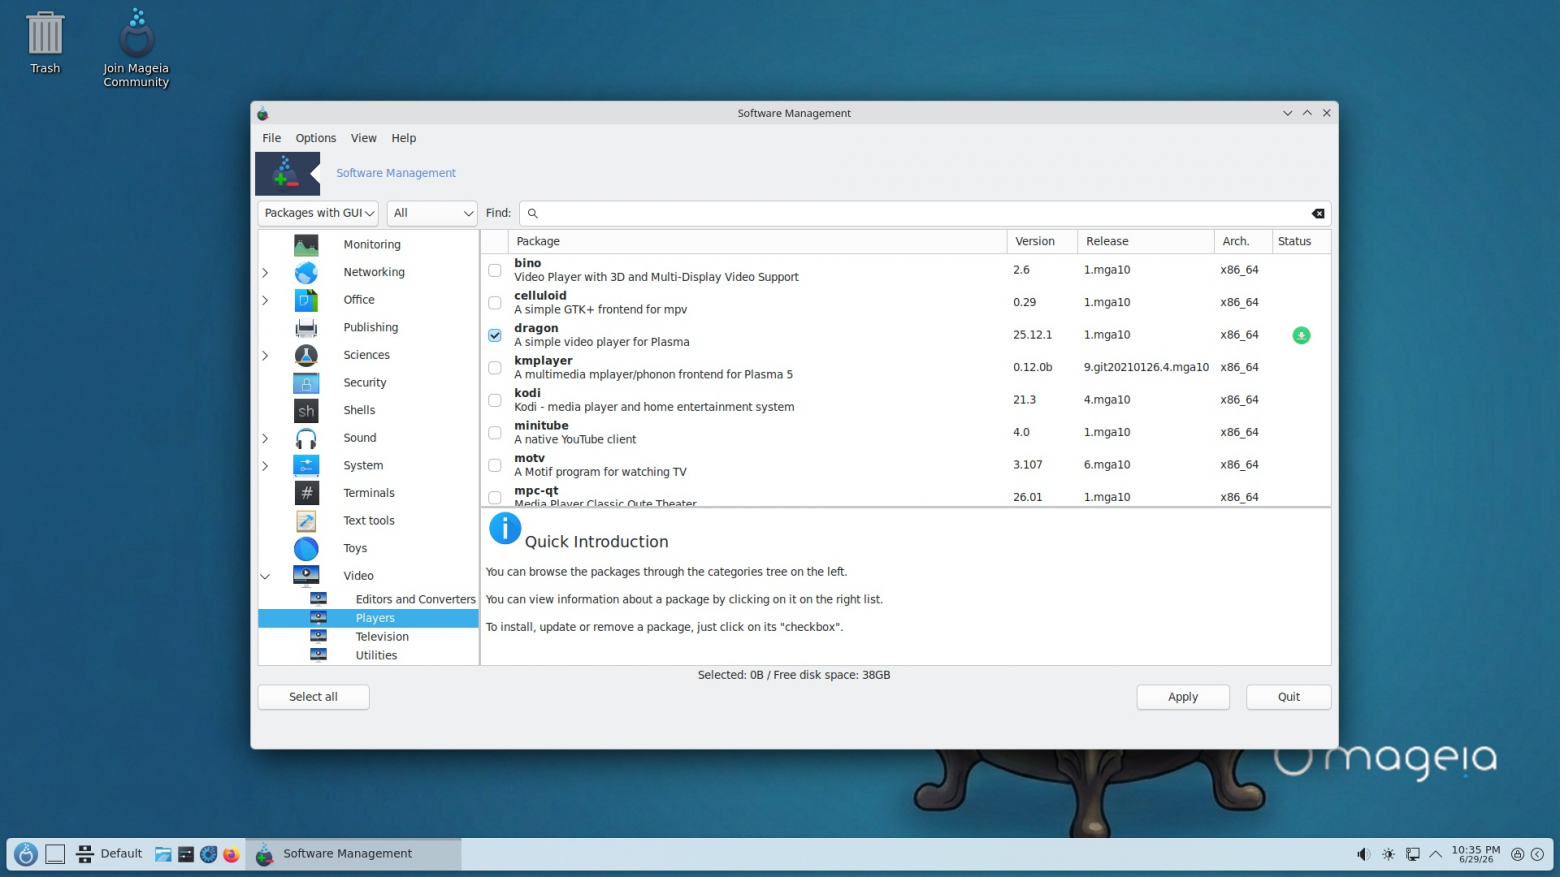Open the Options menu
Image resolution: width=1560 pixels, height=877 pixels.
[316, 138]
